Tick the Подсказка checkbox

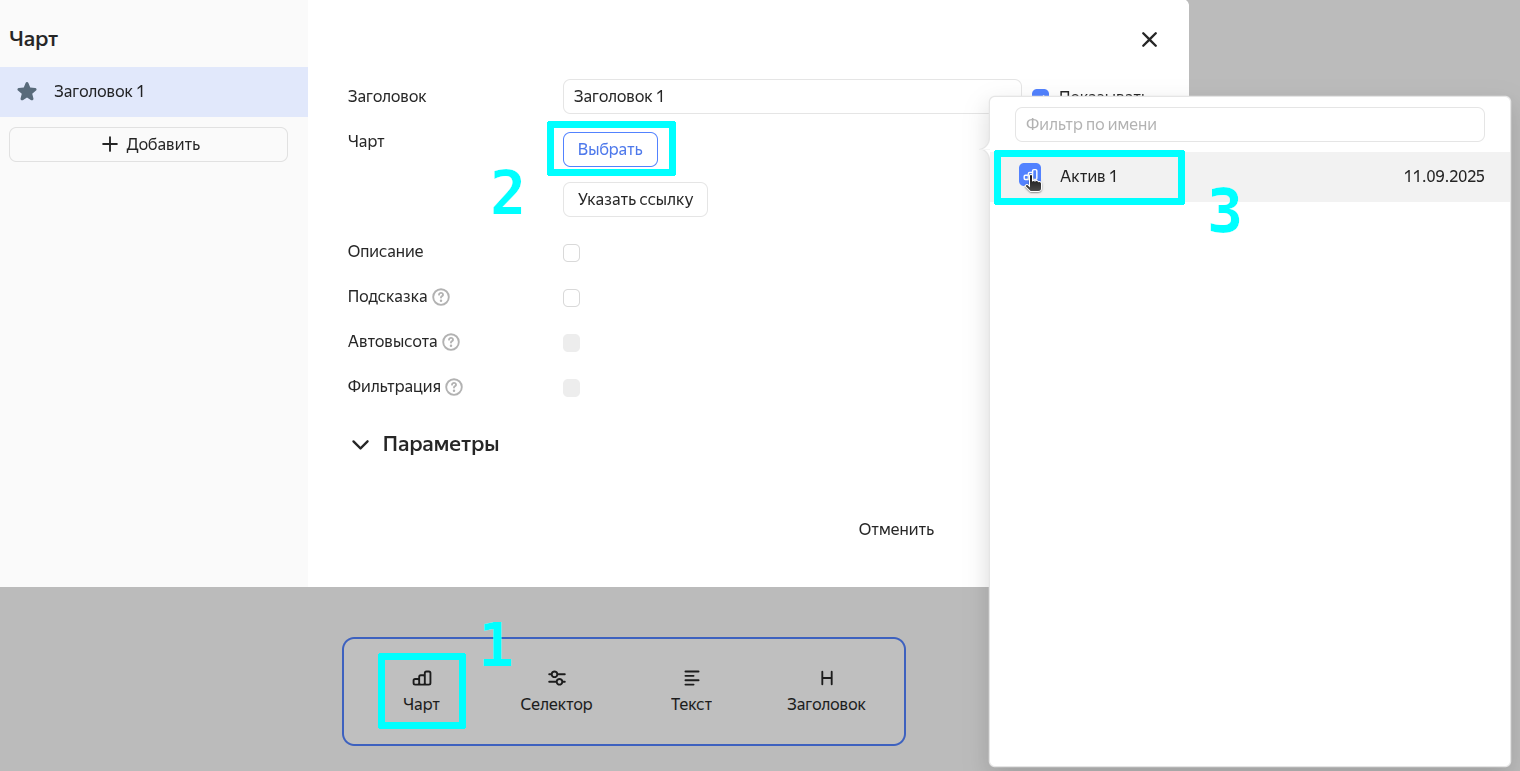(572, 298)
